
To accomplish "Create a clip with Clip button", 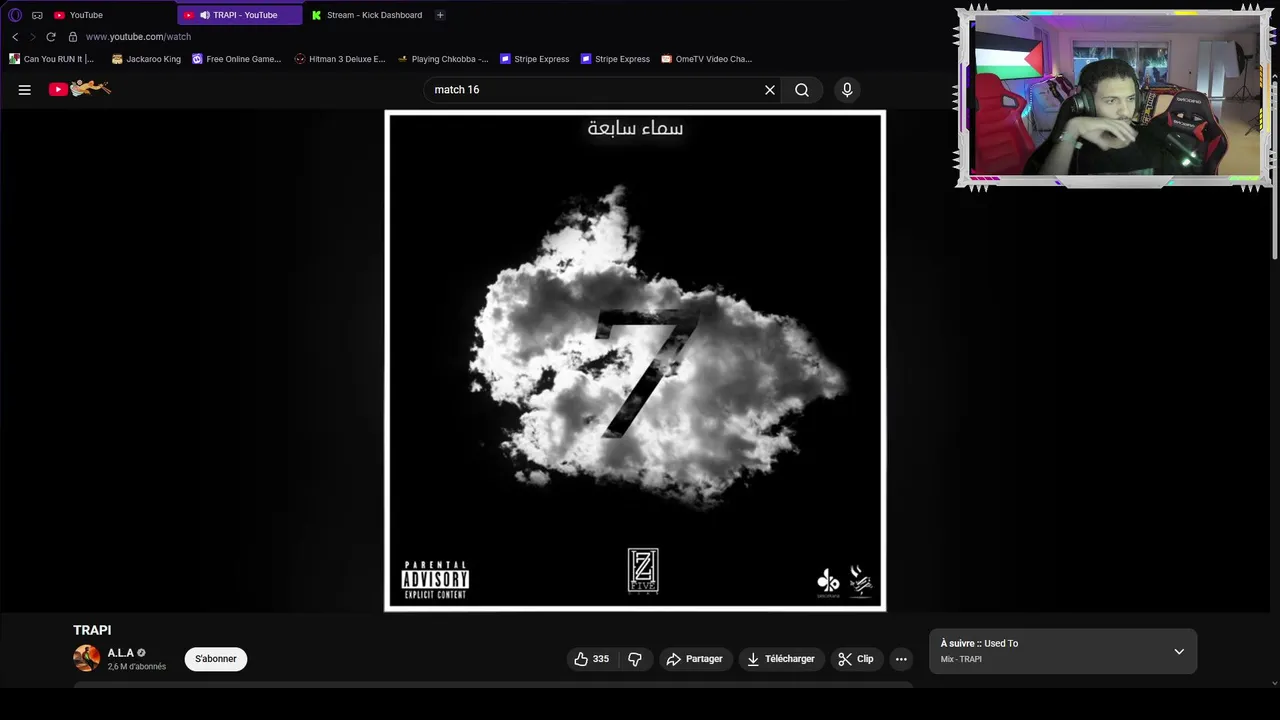I will [x=856, y=659].
